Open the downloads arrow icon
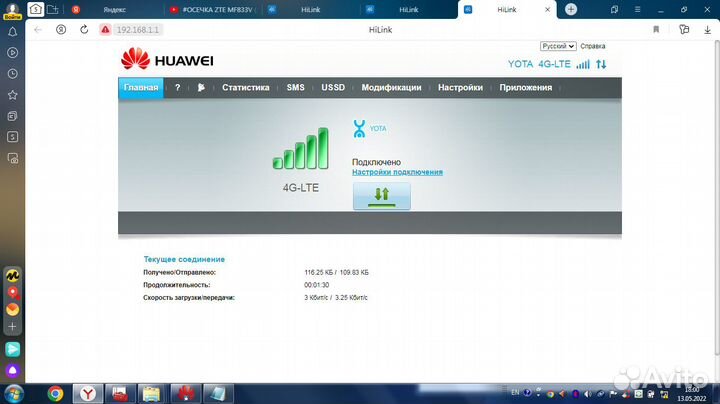 (707, 30)
